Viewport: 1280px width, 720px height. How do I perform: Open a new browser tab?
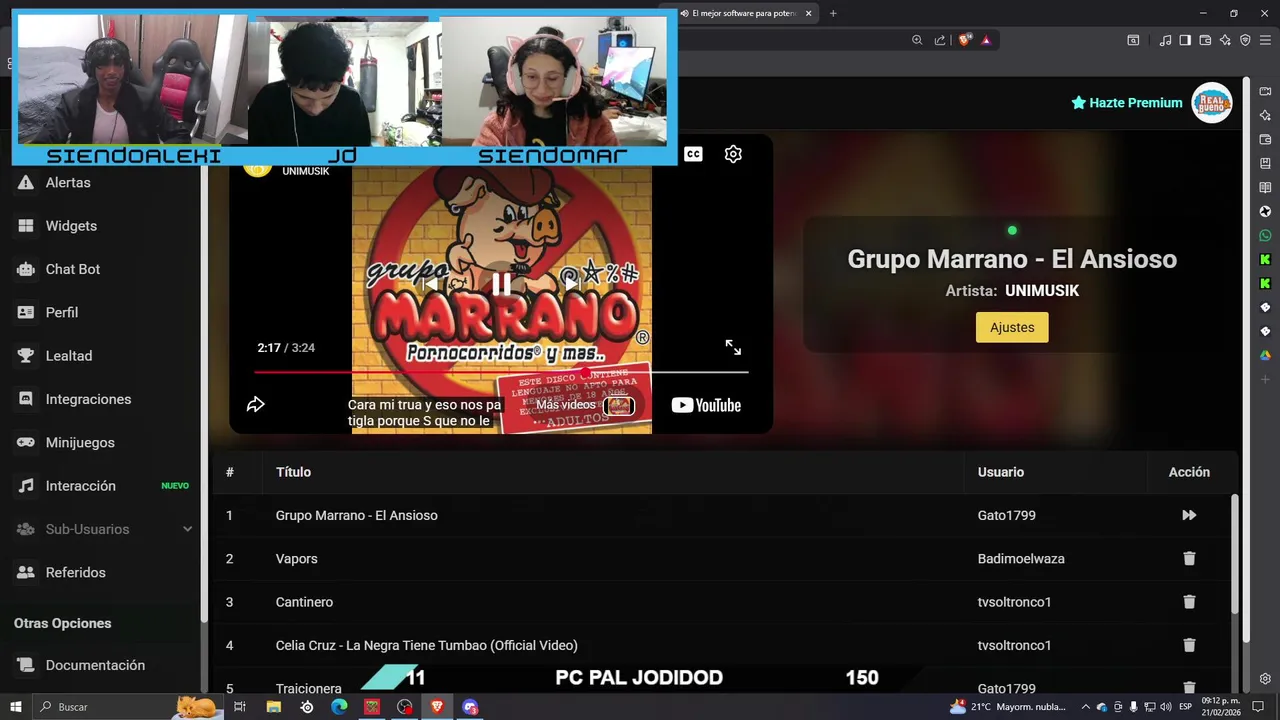(833, 13)
